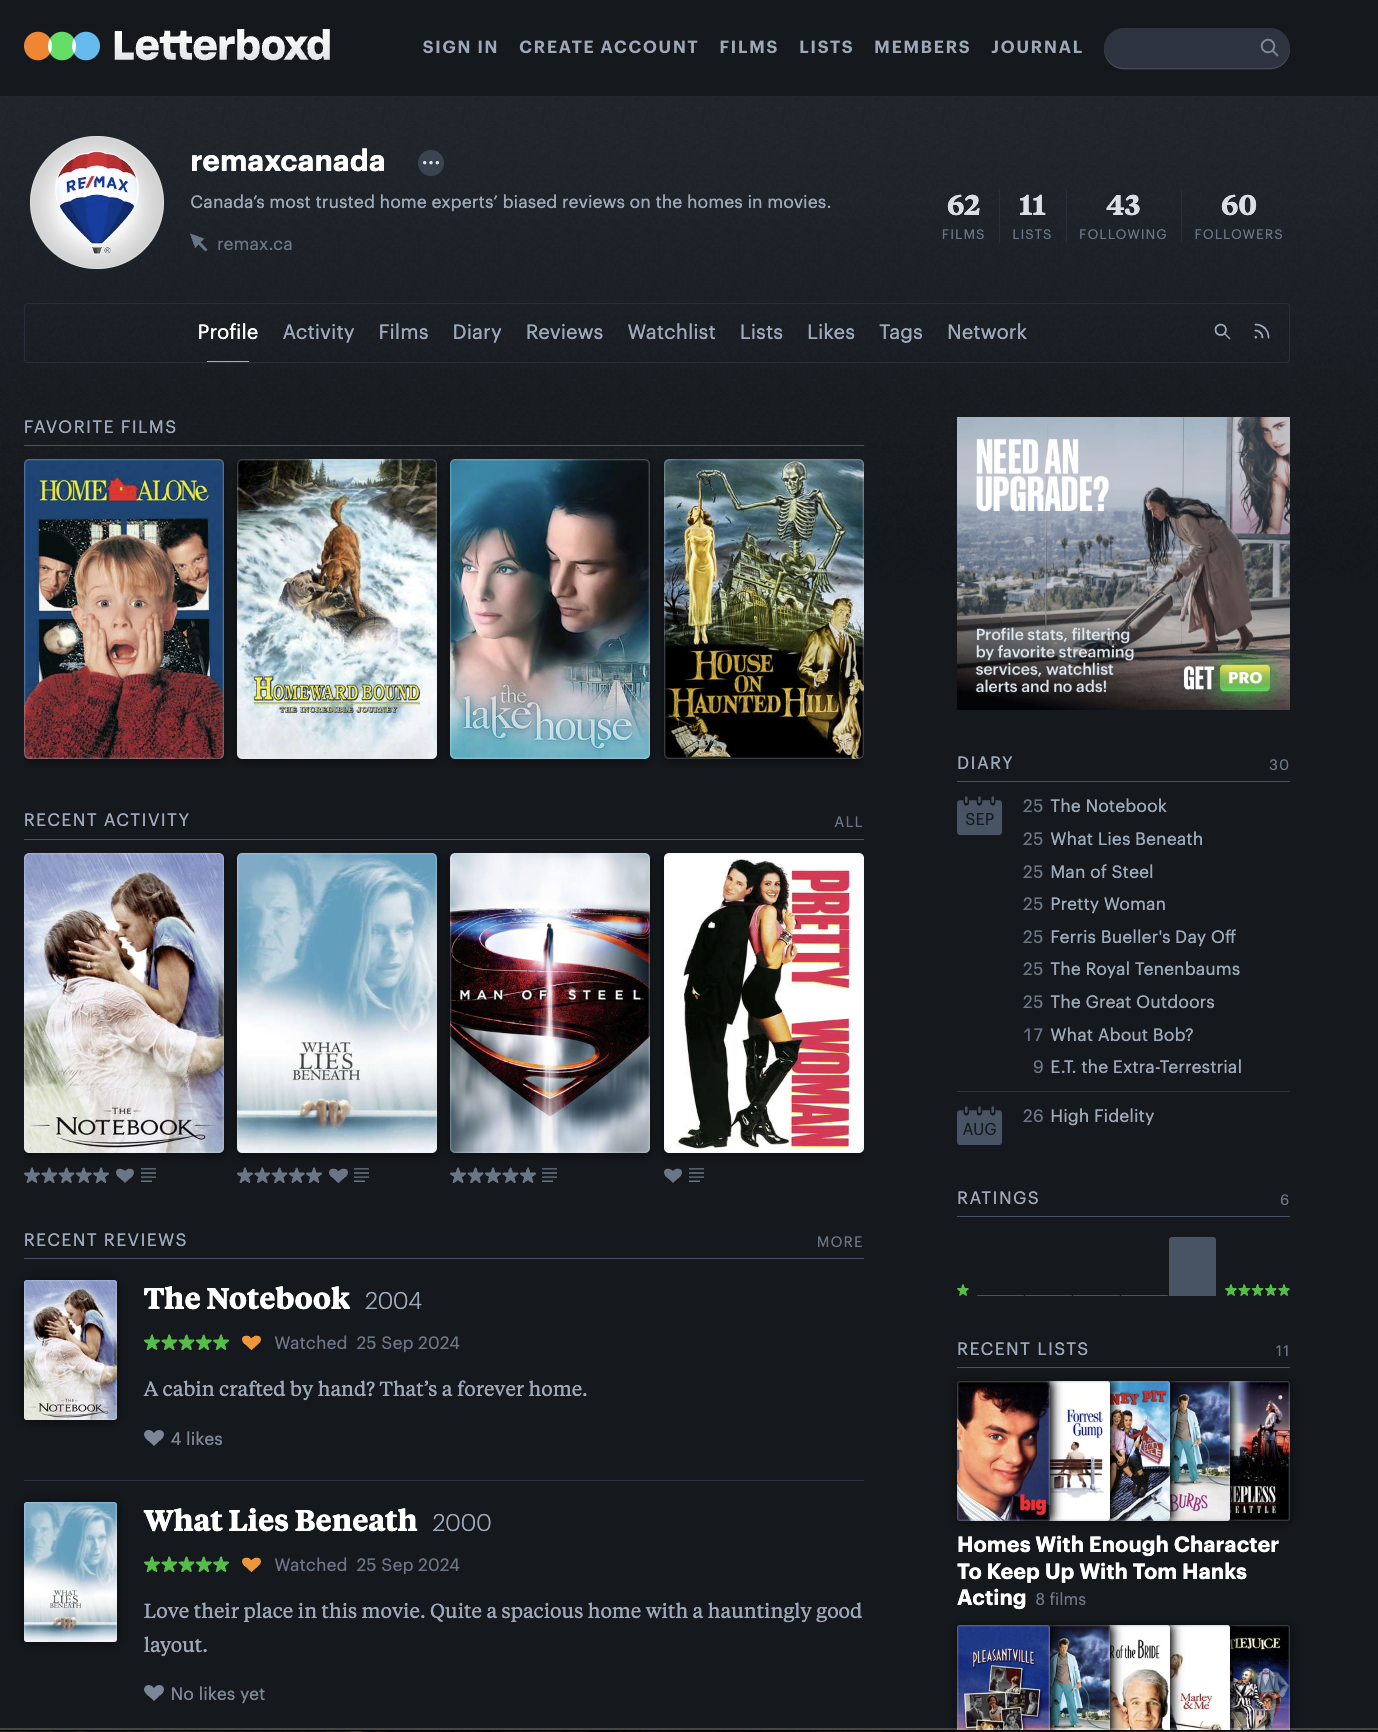View the 43 Following count
Screen dimensions: 1378x1732
pyautogui.click(x=1123, y=216)
